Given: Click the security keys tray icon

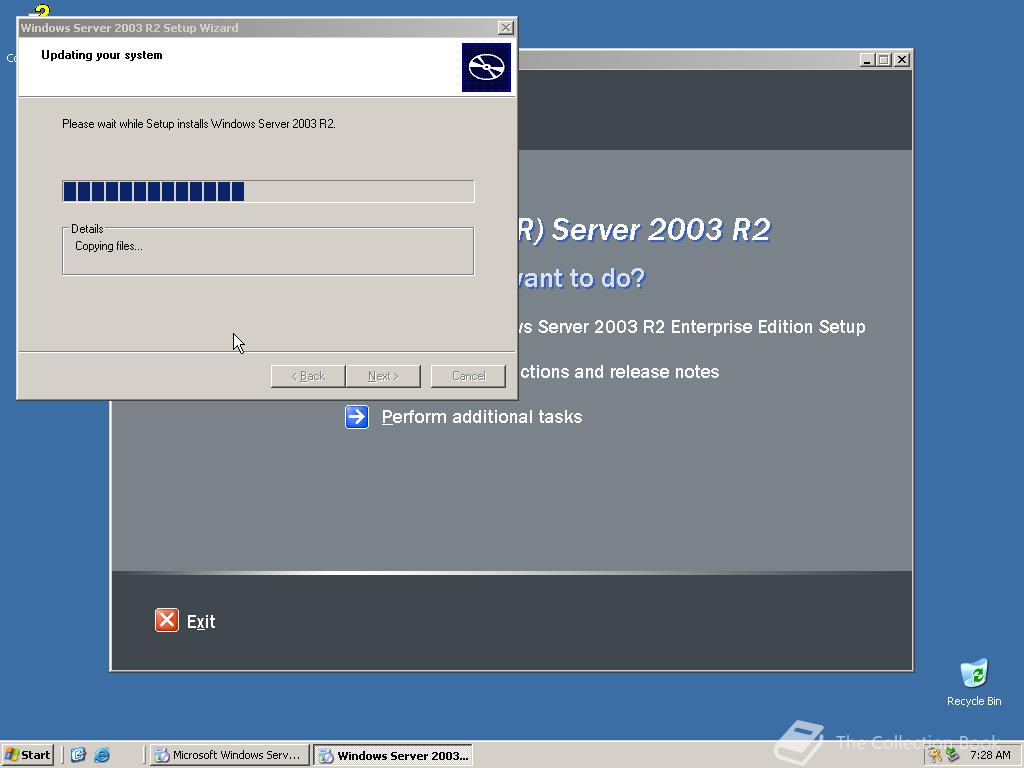Looking at the screenshot, I should tap(936, 755).
